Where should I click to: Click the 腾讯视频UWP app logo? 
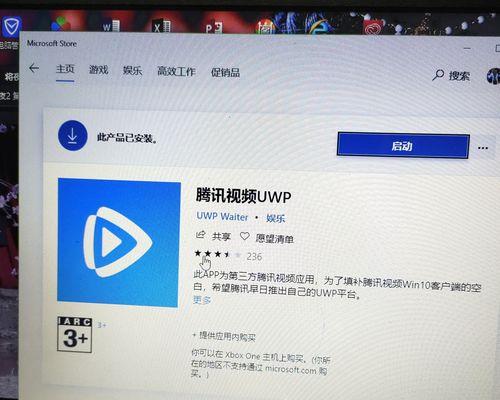[x=119, y=242]
